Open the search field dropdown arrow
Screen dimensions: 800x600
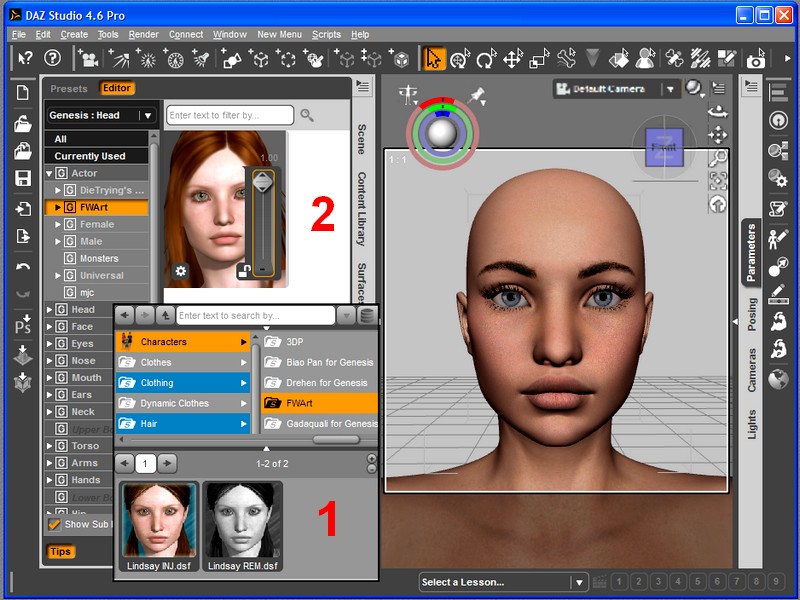point(346,316)
